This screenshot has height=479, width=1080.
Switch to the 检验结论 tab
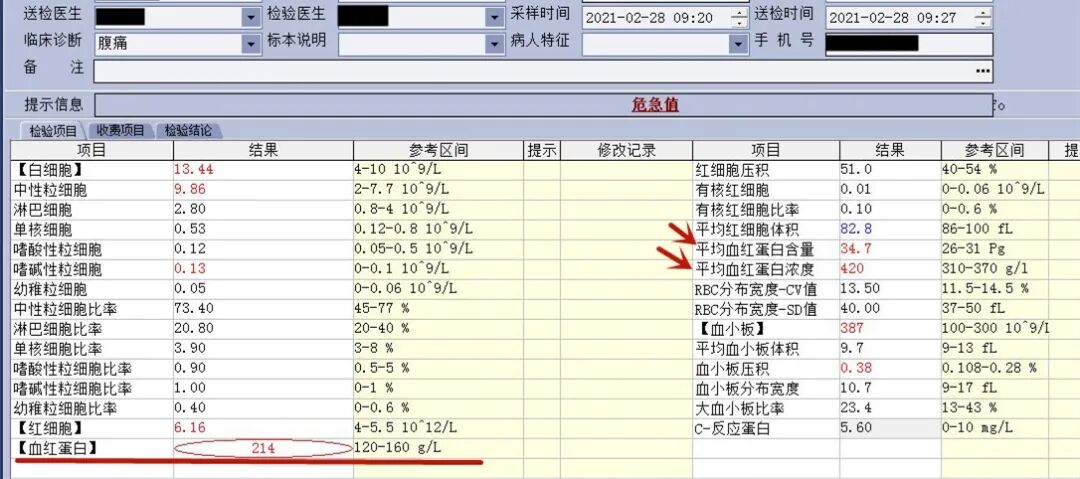[x=188, y=130]
